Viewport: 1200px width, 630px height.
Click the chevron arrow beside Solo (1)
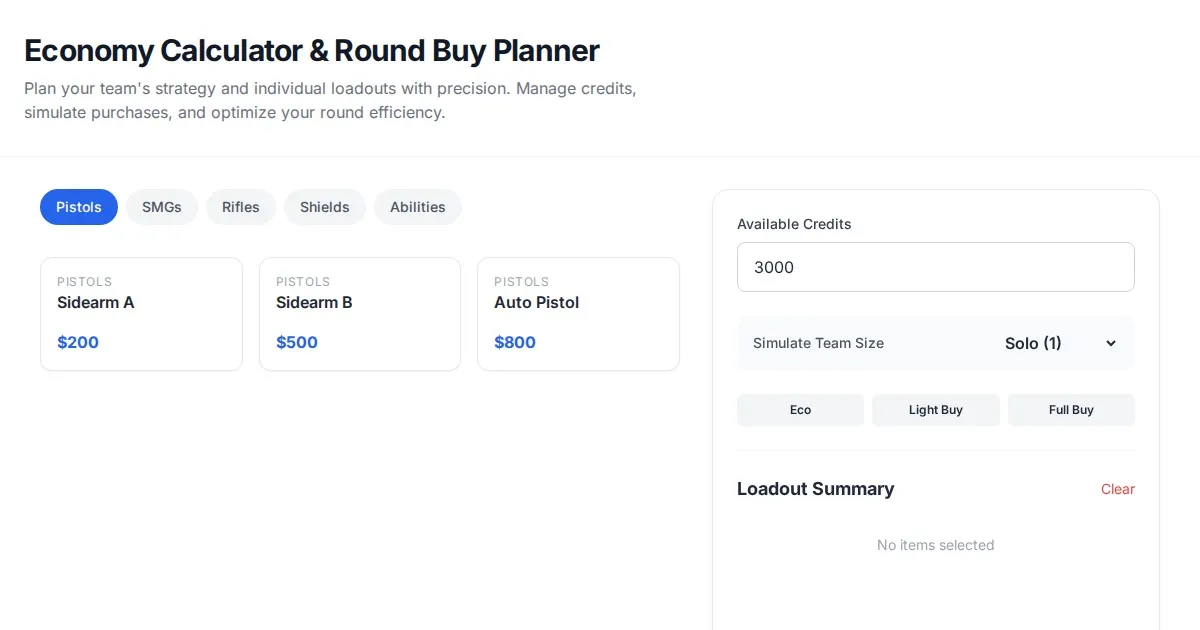click(1110, 343)
